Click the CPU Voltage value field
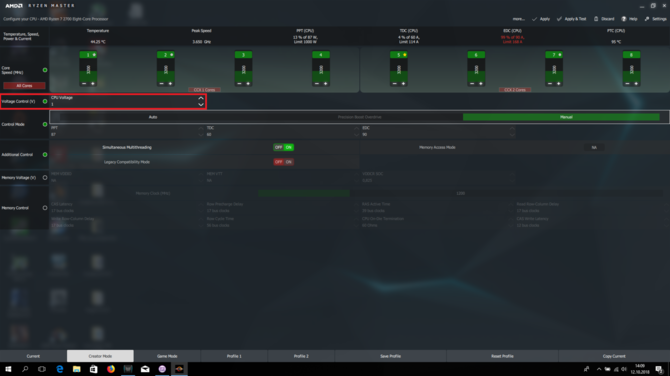The width and height of the screenshot is (670, 376). coord(123,104)
